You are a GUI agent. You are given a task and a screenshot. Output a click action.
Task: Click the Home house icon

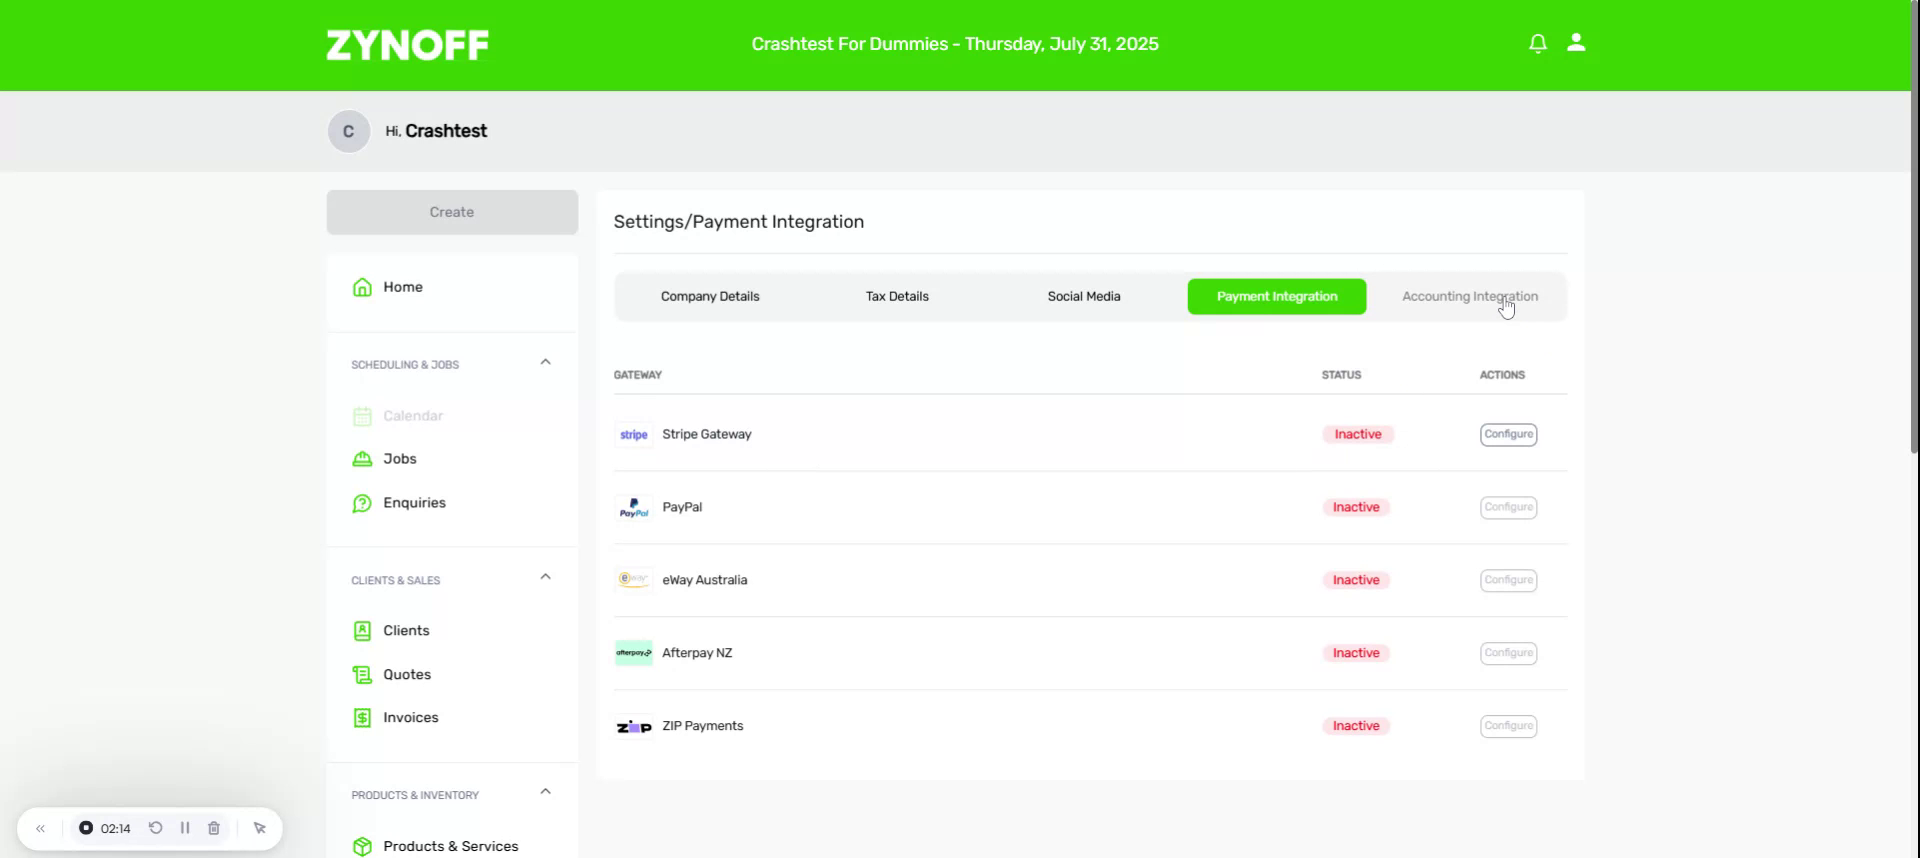coord(362,287)
